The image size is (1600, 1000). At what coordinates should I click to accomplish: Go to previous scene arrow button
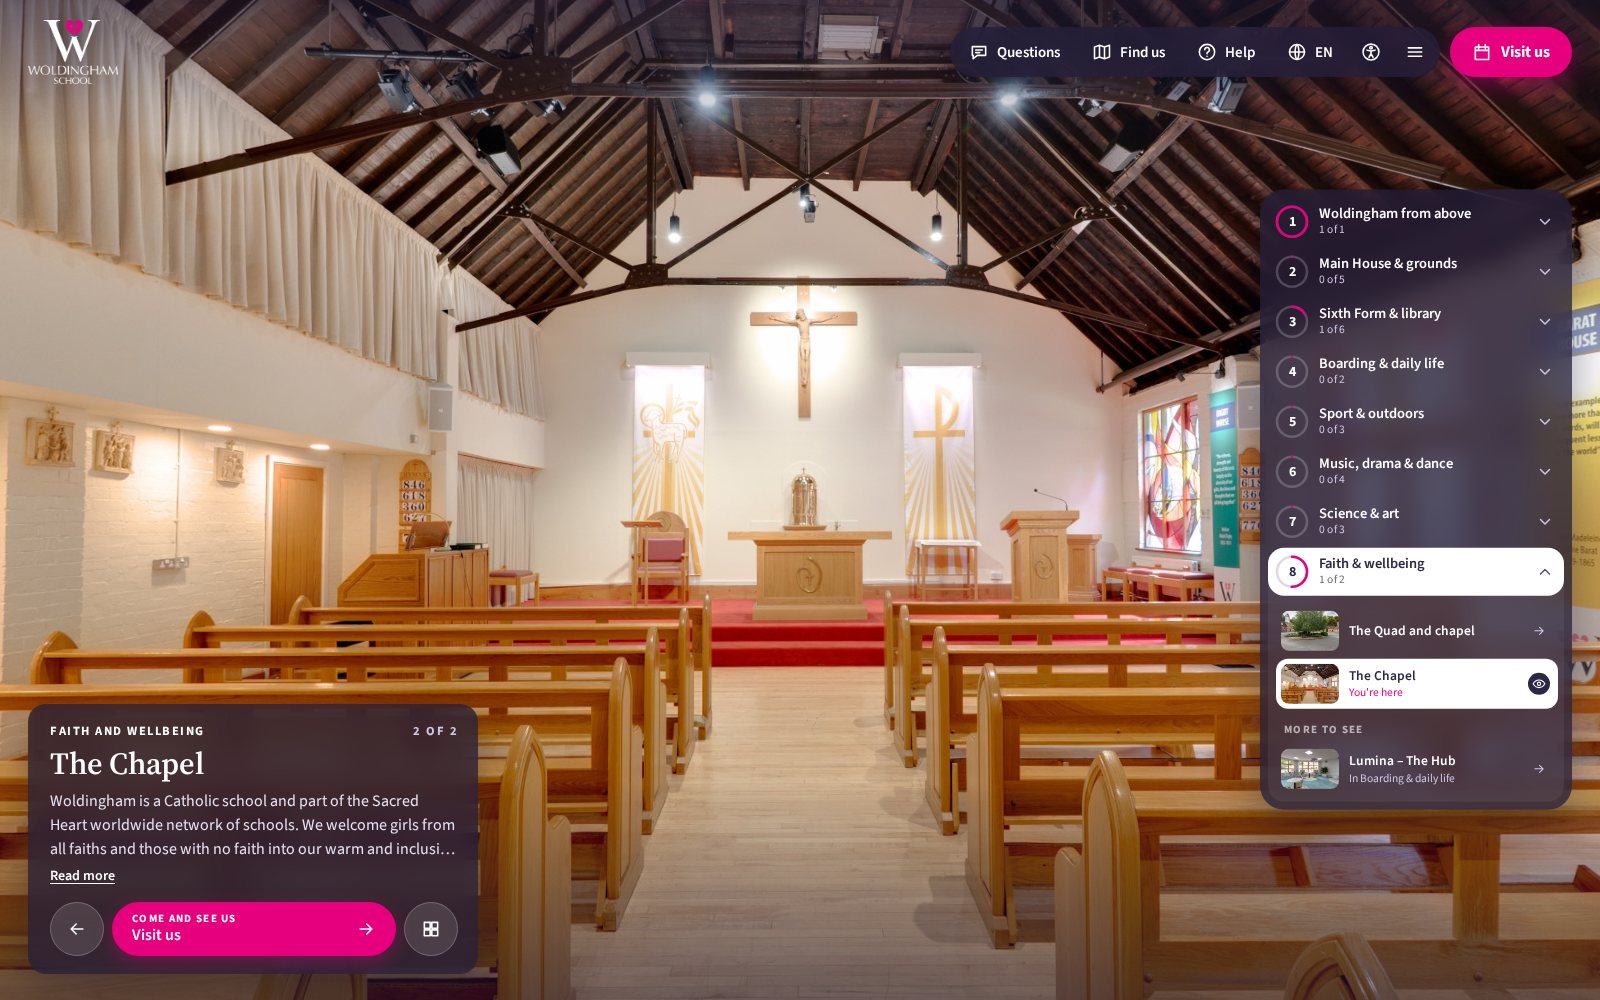pyautogui.click(x=77, y=929)
